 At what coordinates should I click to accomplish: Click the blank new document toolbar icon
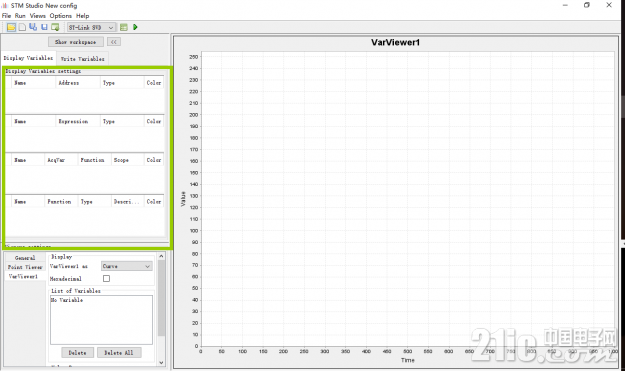point(22,27)
